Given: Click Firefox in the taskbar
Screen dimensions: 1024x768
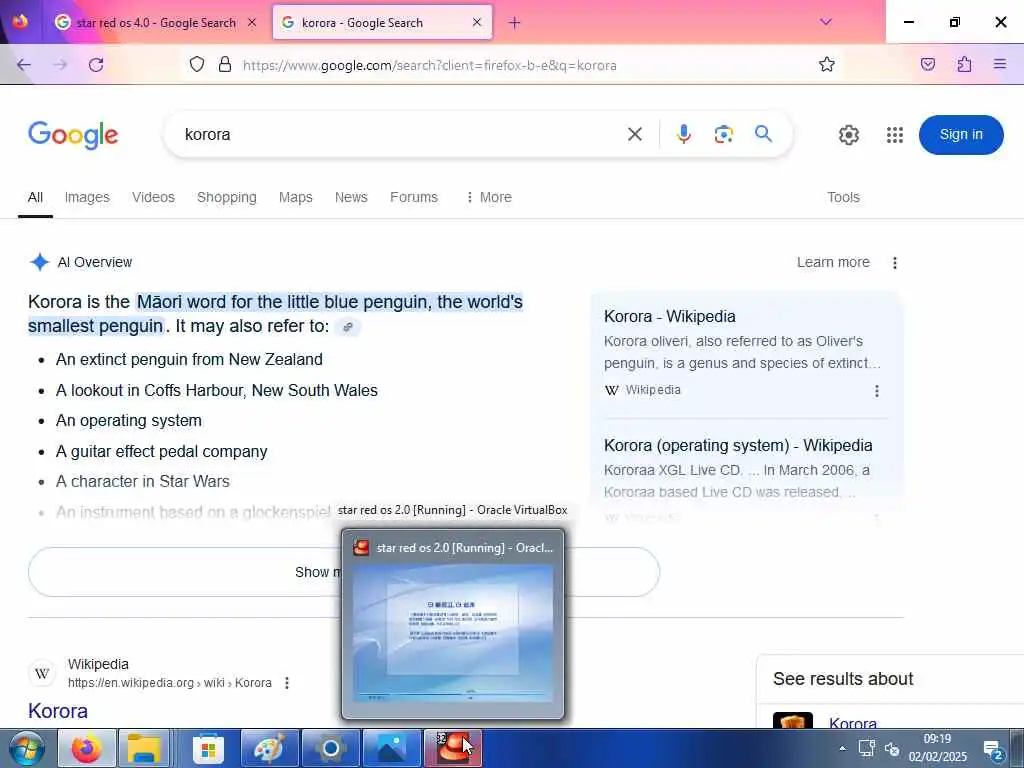Looking at the screenshot, I should (86, 748).
